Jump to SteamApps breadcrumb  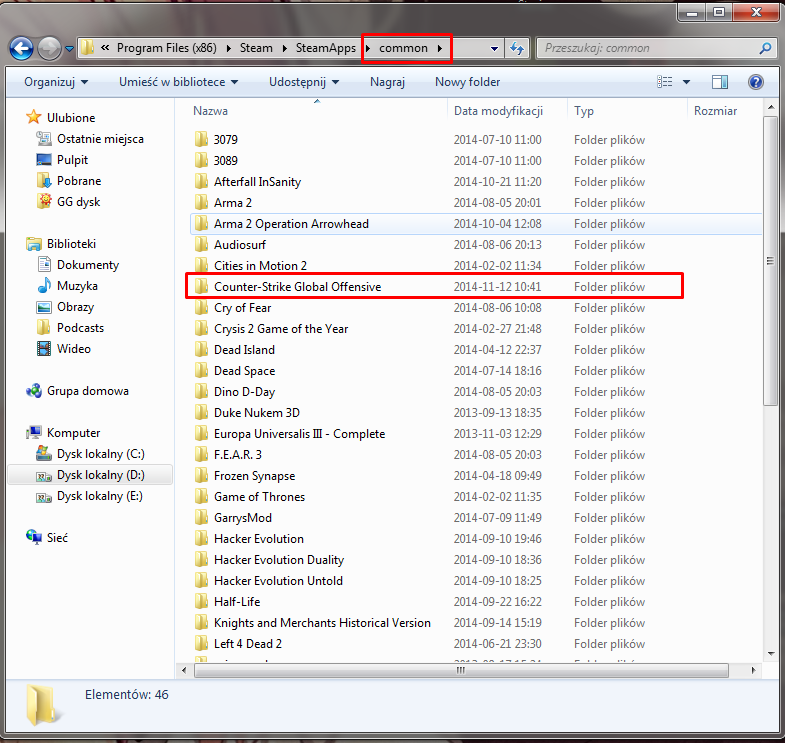point(325,48)
